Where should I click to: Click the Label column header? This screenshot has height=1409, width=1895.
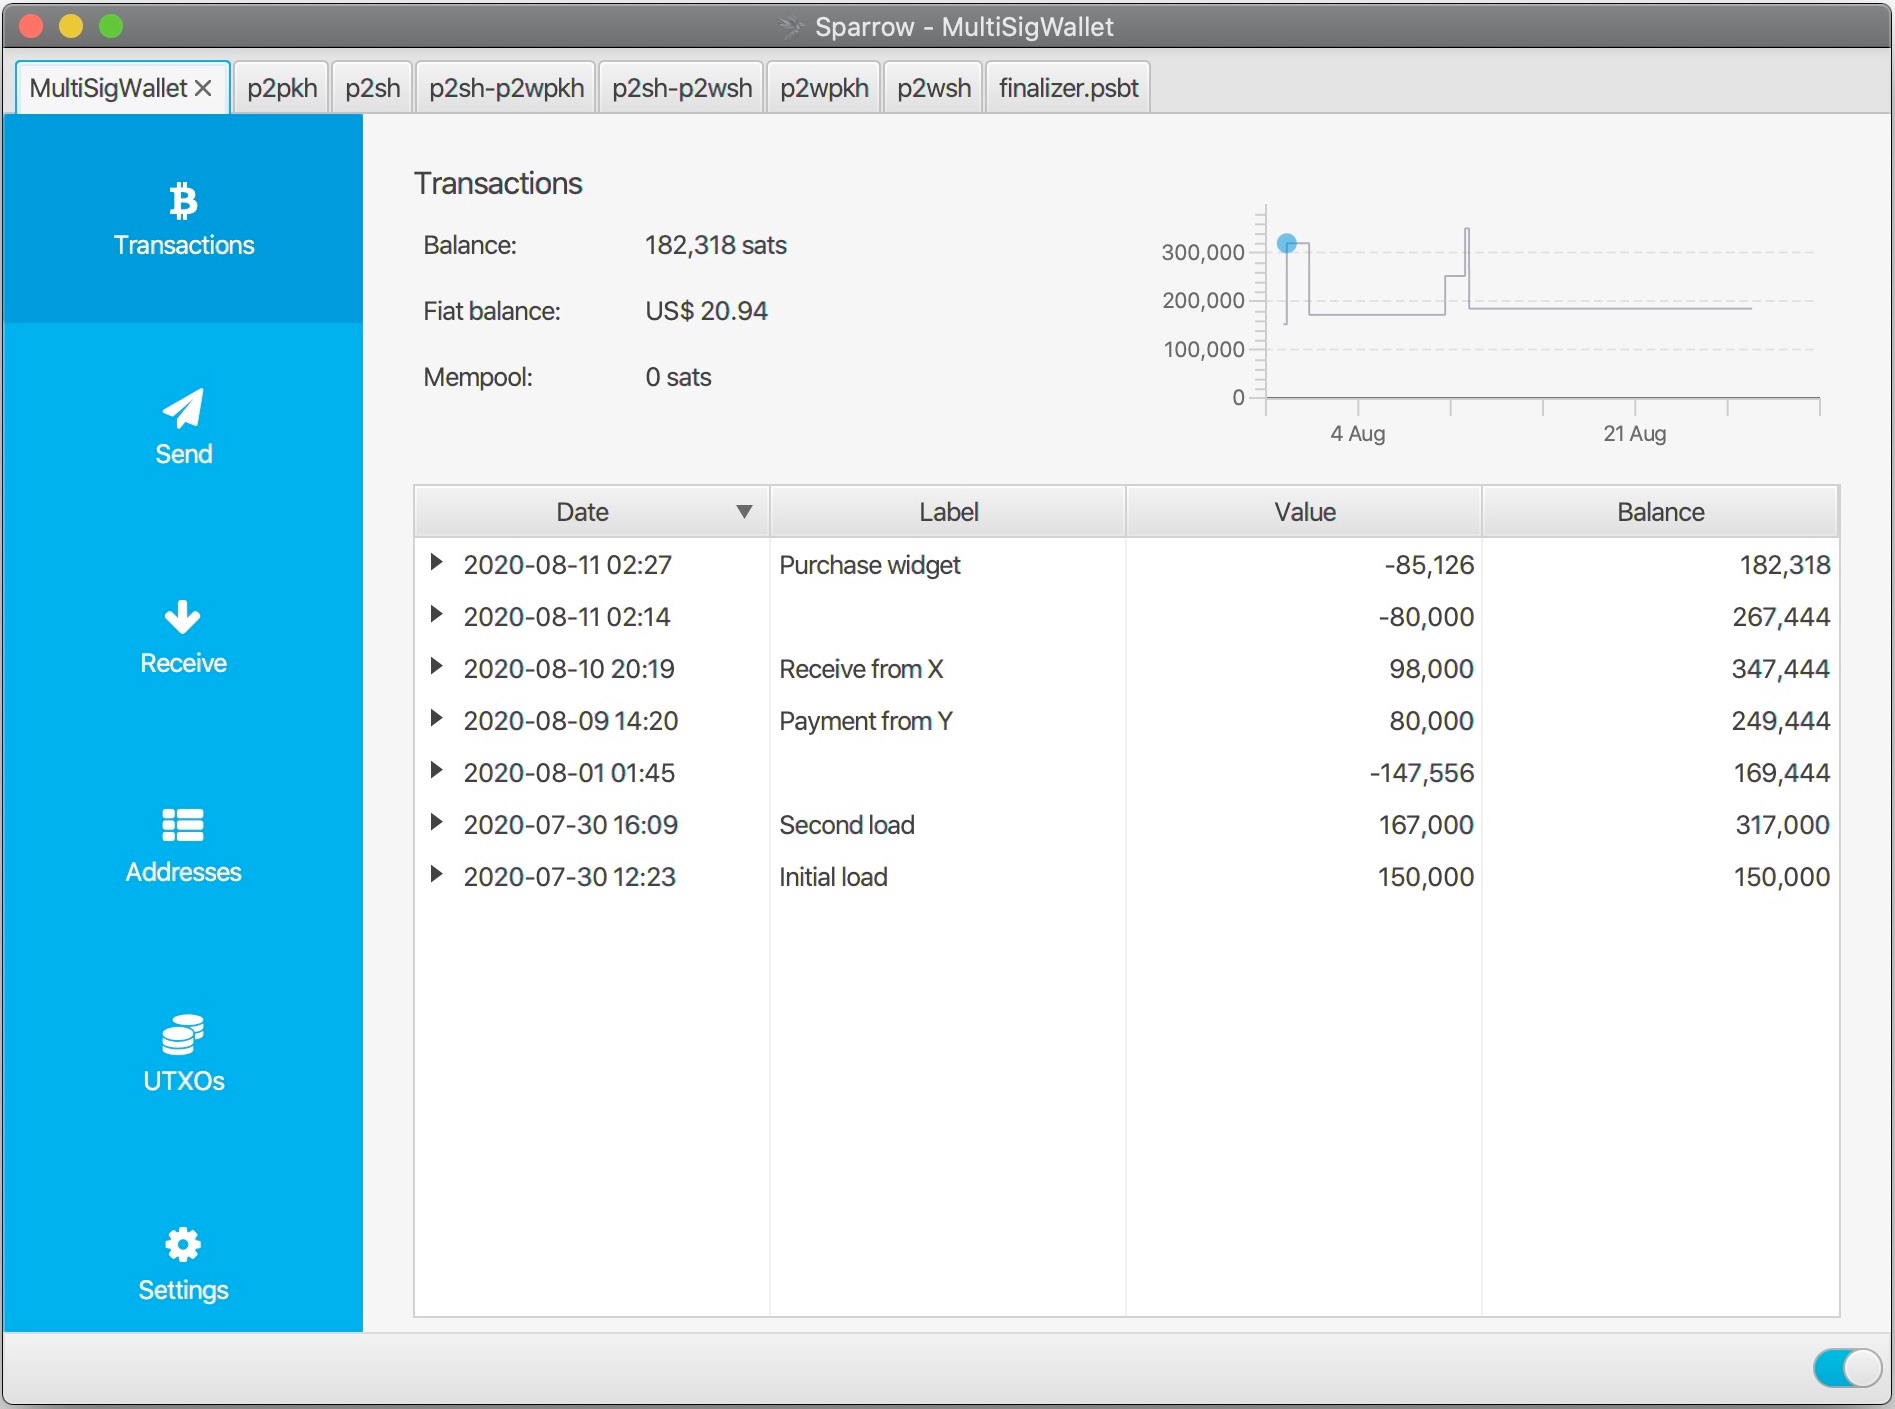(948, 512)
